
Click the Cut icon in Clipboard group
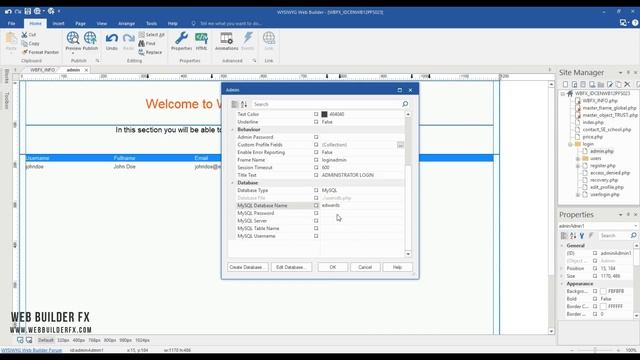pos(25,35)
